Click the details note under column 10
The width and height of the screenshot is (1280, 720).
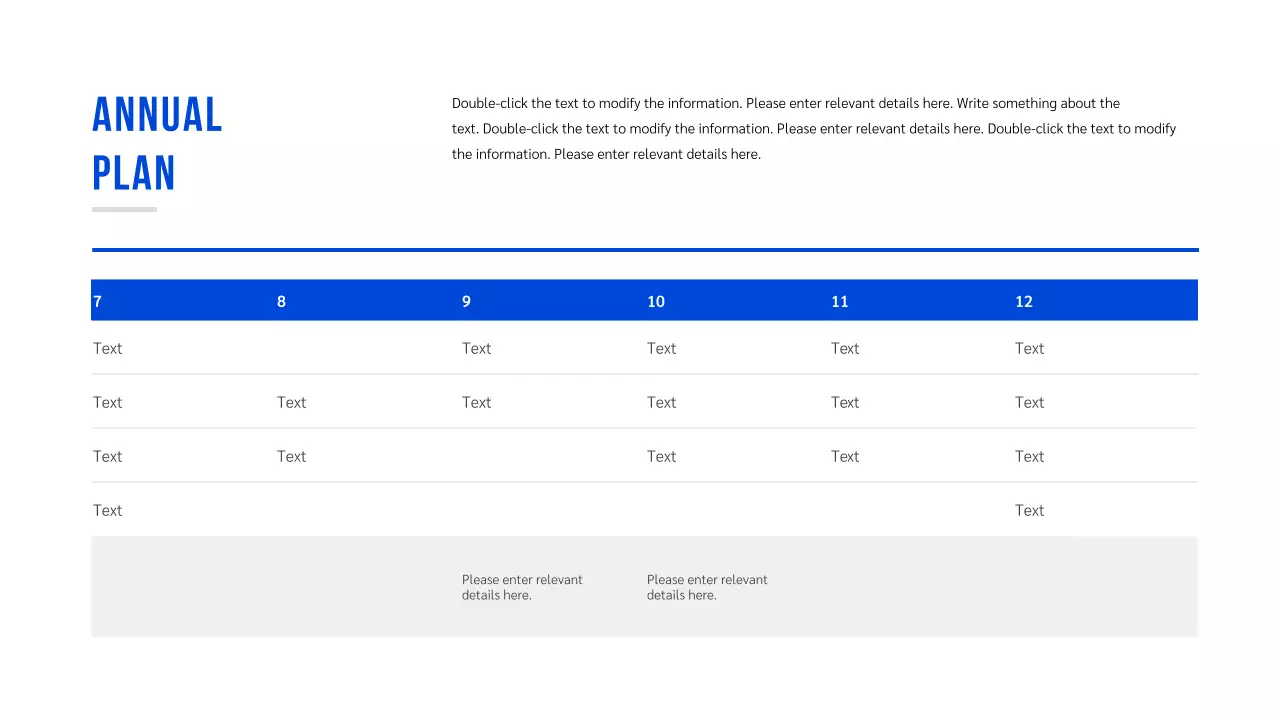coord(707,587)
